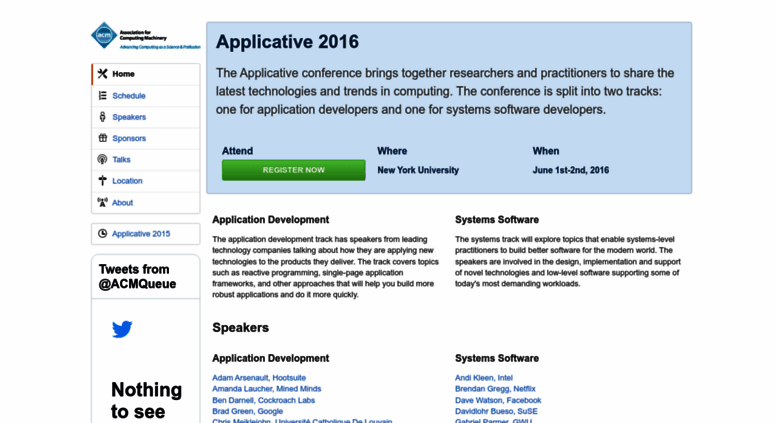Image resolution: width=777 pixels, height=423 pixels.
Task: Click the Where label
Action: point(392,151)
